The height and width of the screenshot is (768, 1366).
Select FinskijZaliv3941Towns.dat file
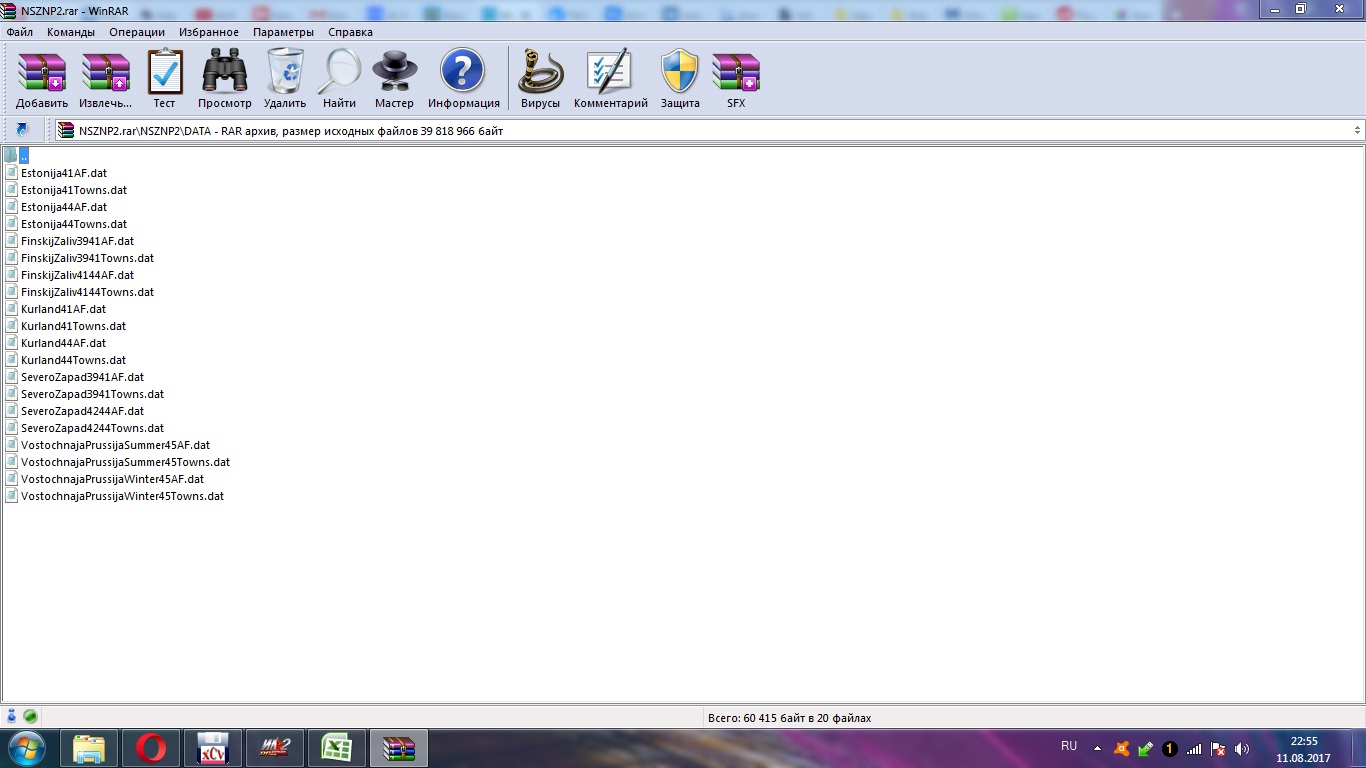pos(87,258)
